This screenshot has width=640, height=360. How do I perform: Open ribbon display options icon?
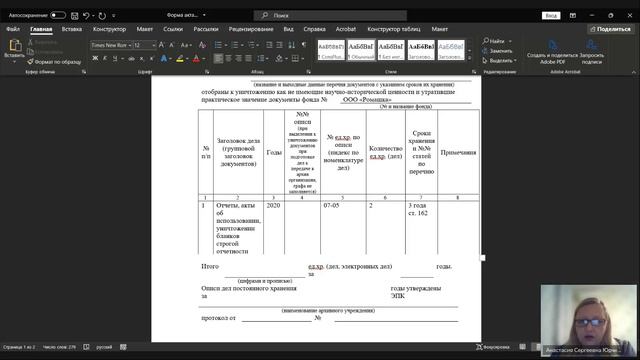click(573, 16)
